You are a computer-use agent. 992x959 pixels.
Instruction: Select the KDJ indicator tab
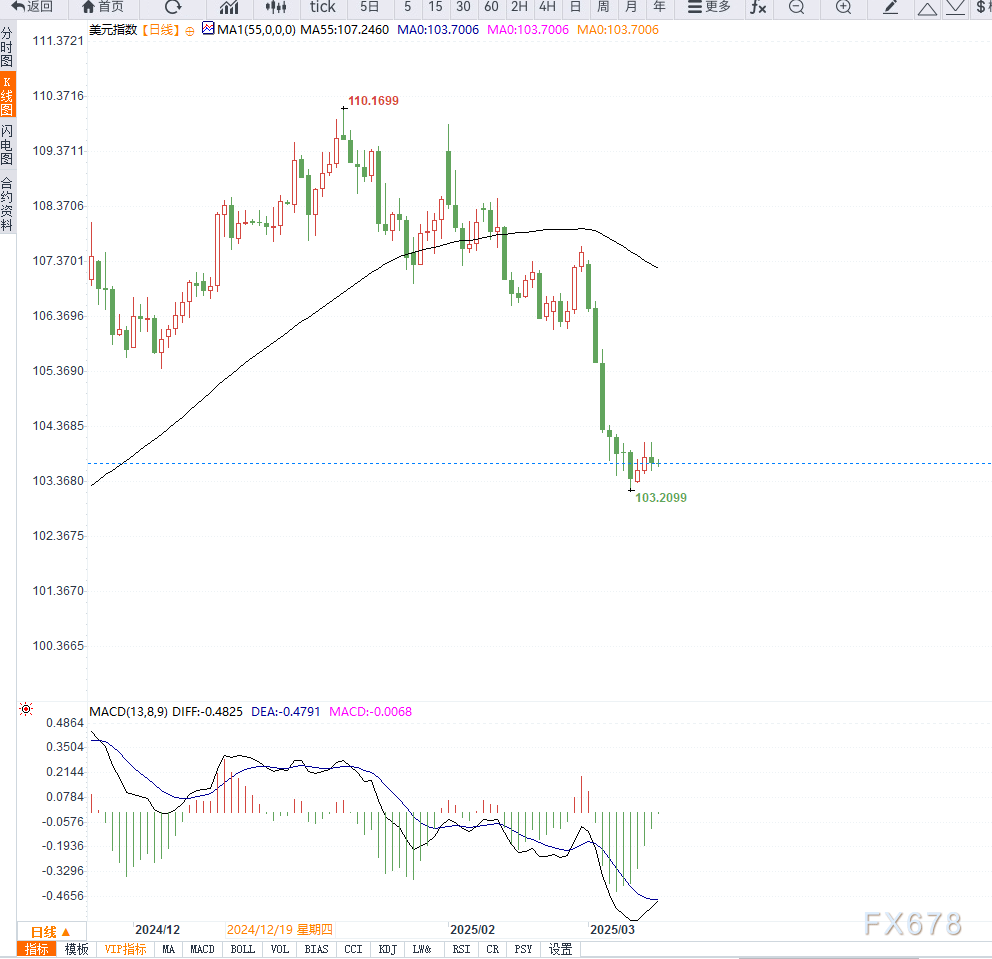coord(388,949)
